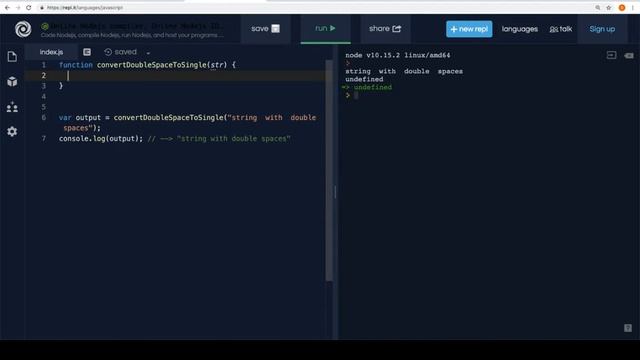Create a new repl
Screen dimensions: 640x360
tap(469, 29)
